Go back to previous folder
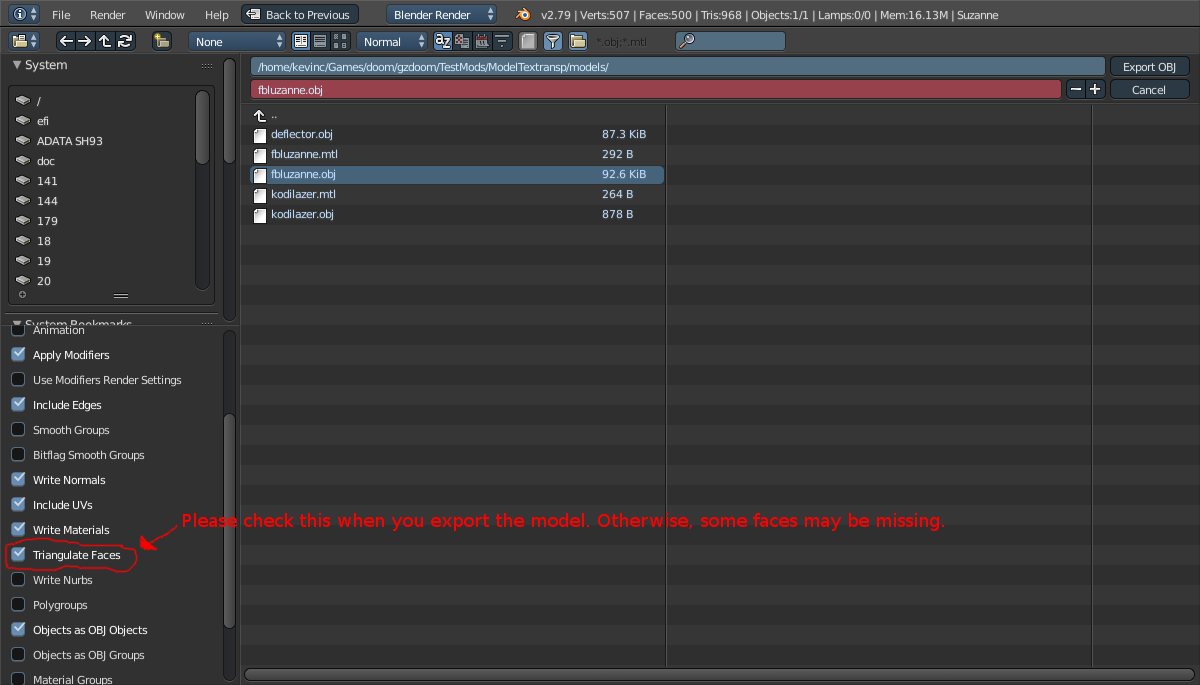Viewport: 1200px width, 685px height. pyautogui.click(x=65, y=41)
